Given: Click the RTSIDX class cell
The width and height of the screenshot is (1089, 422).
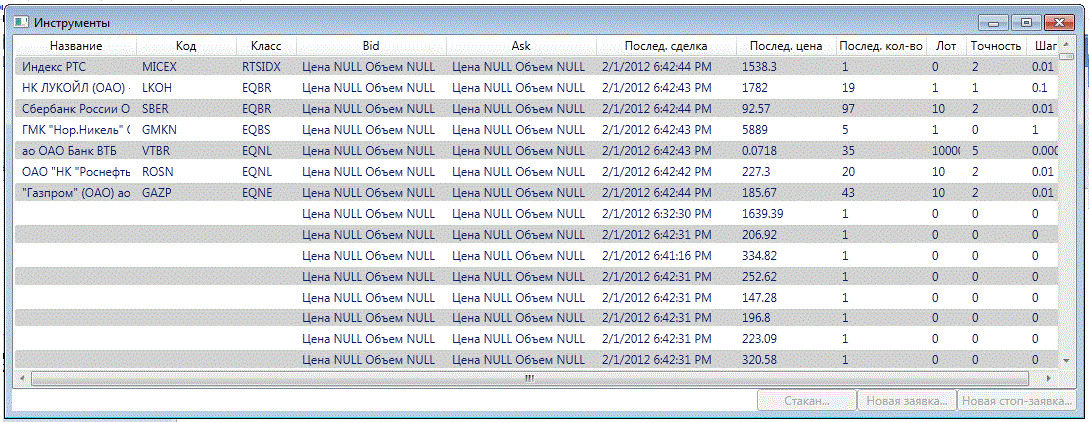Looking at the screenshot, I should pos(262,67).
